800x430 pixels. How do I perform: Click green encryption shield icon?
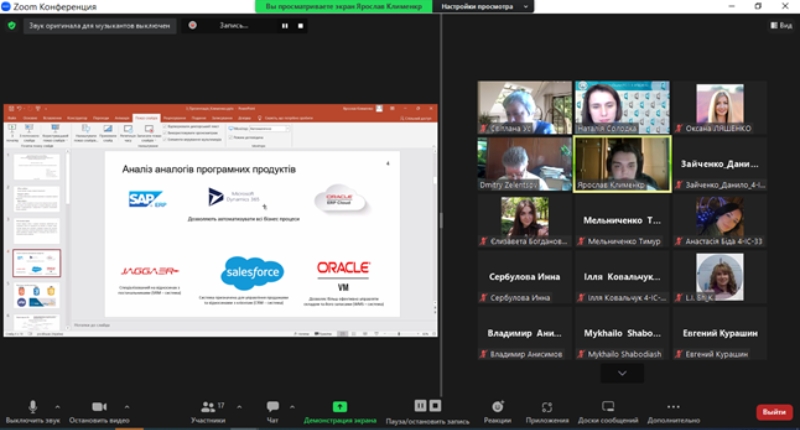coord(12,25)
